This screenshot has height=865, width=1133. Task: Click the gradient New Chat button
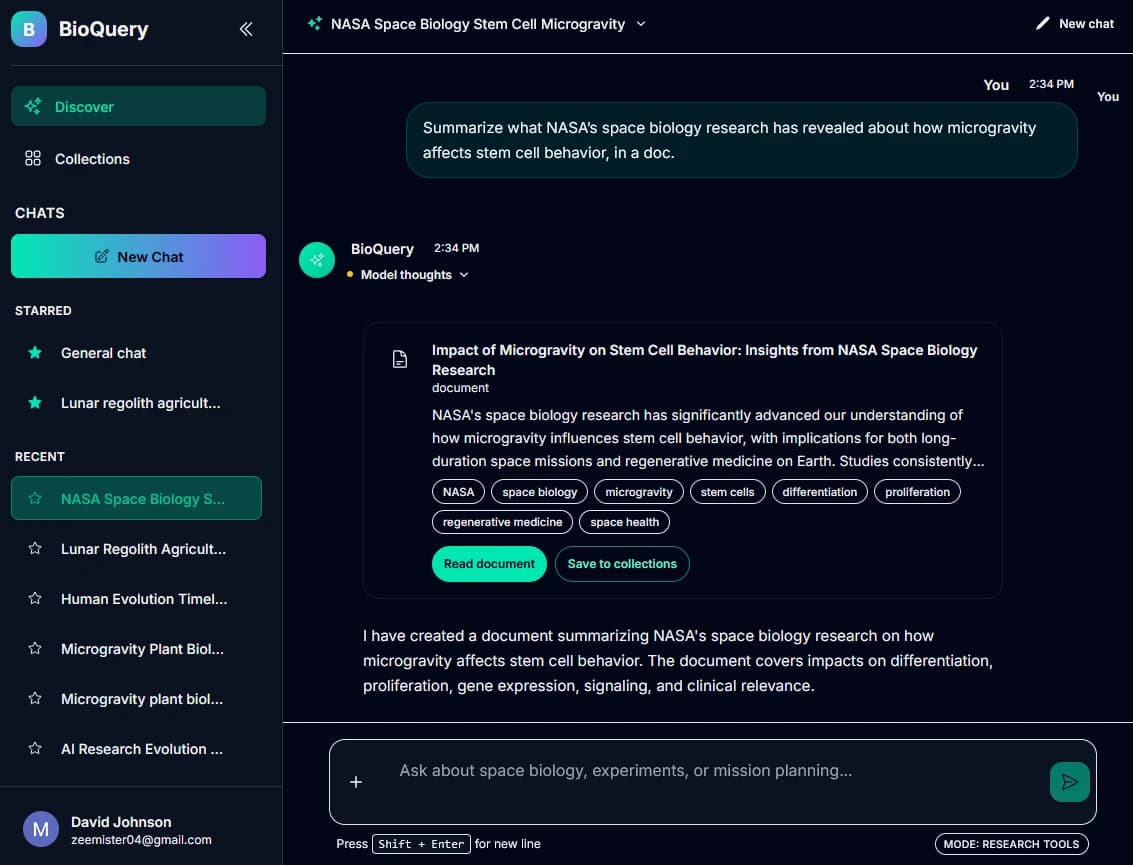[138, 256]
